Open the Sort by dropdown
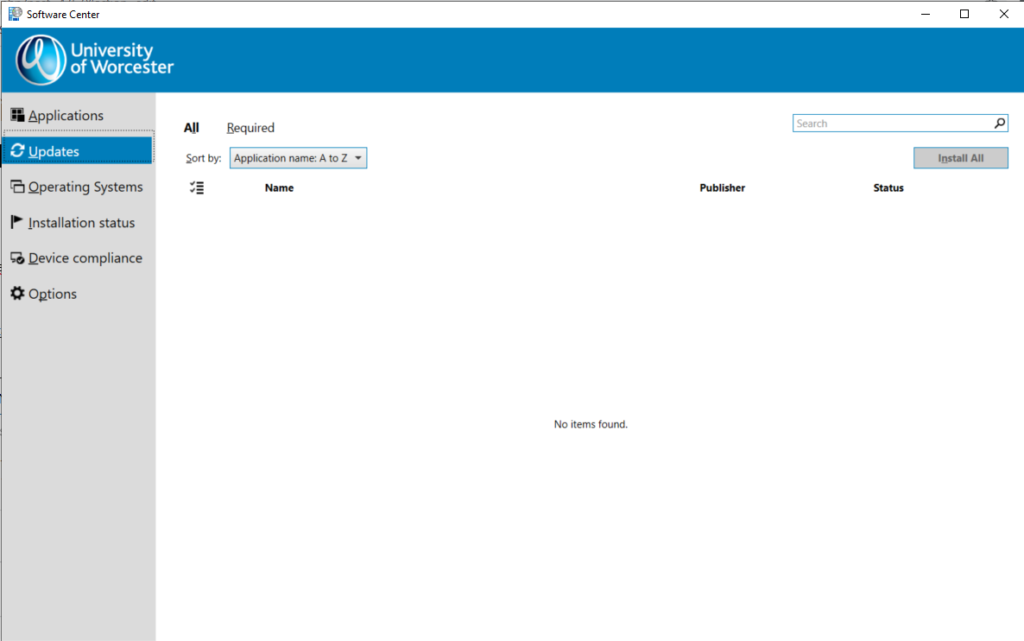This screenshot has width=1024, height=641. click(298, 158)
